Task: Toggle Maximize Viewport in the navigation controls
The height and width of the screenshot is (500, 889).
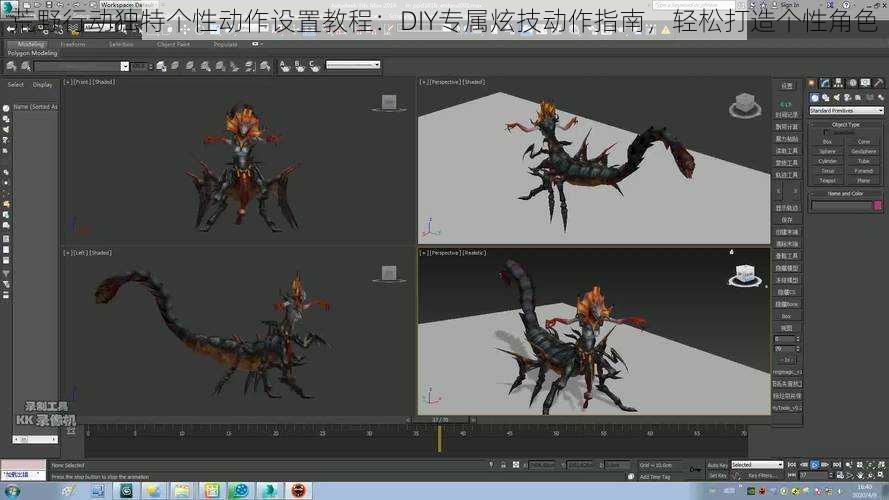Action: click(x=882, y=475)
